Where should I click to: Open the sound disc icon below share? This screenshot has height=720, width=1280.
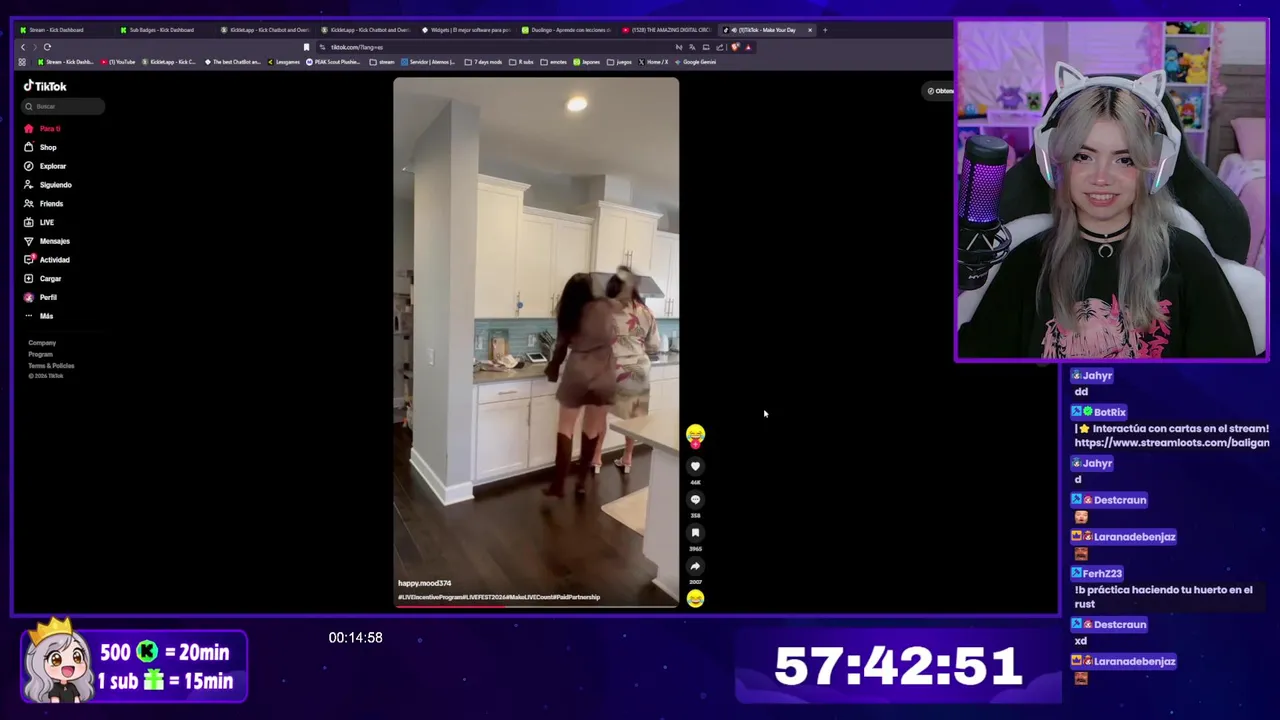[x=695, y=598]
